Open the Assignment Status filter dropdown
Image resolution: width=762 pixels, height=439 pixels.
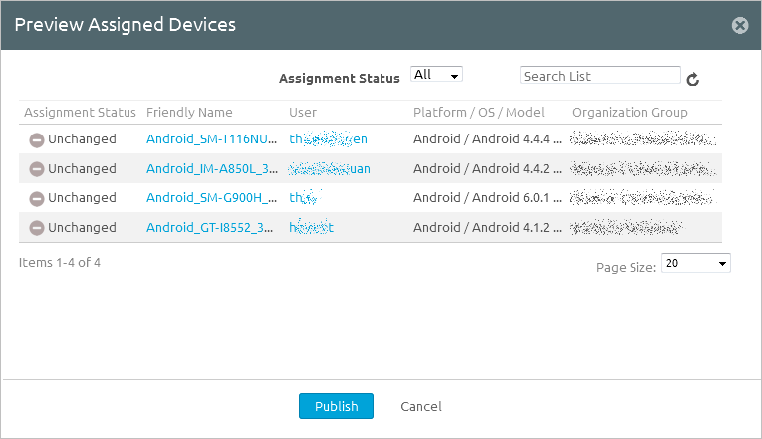436,75
